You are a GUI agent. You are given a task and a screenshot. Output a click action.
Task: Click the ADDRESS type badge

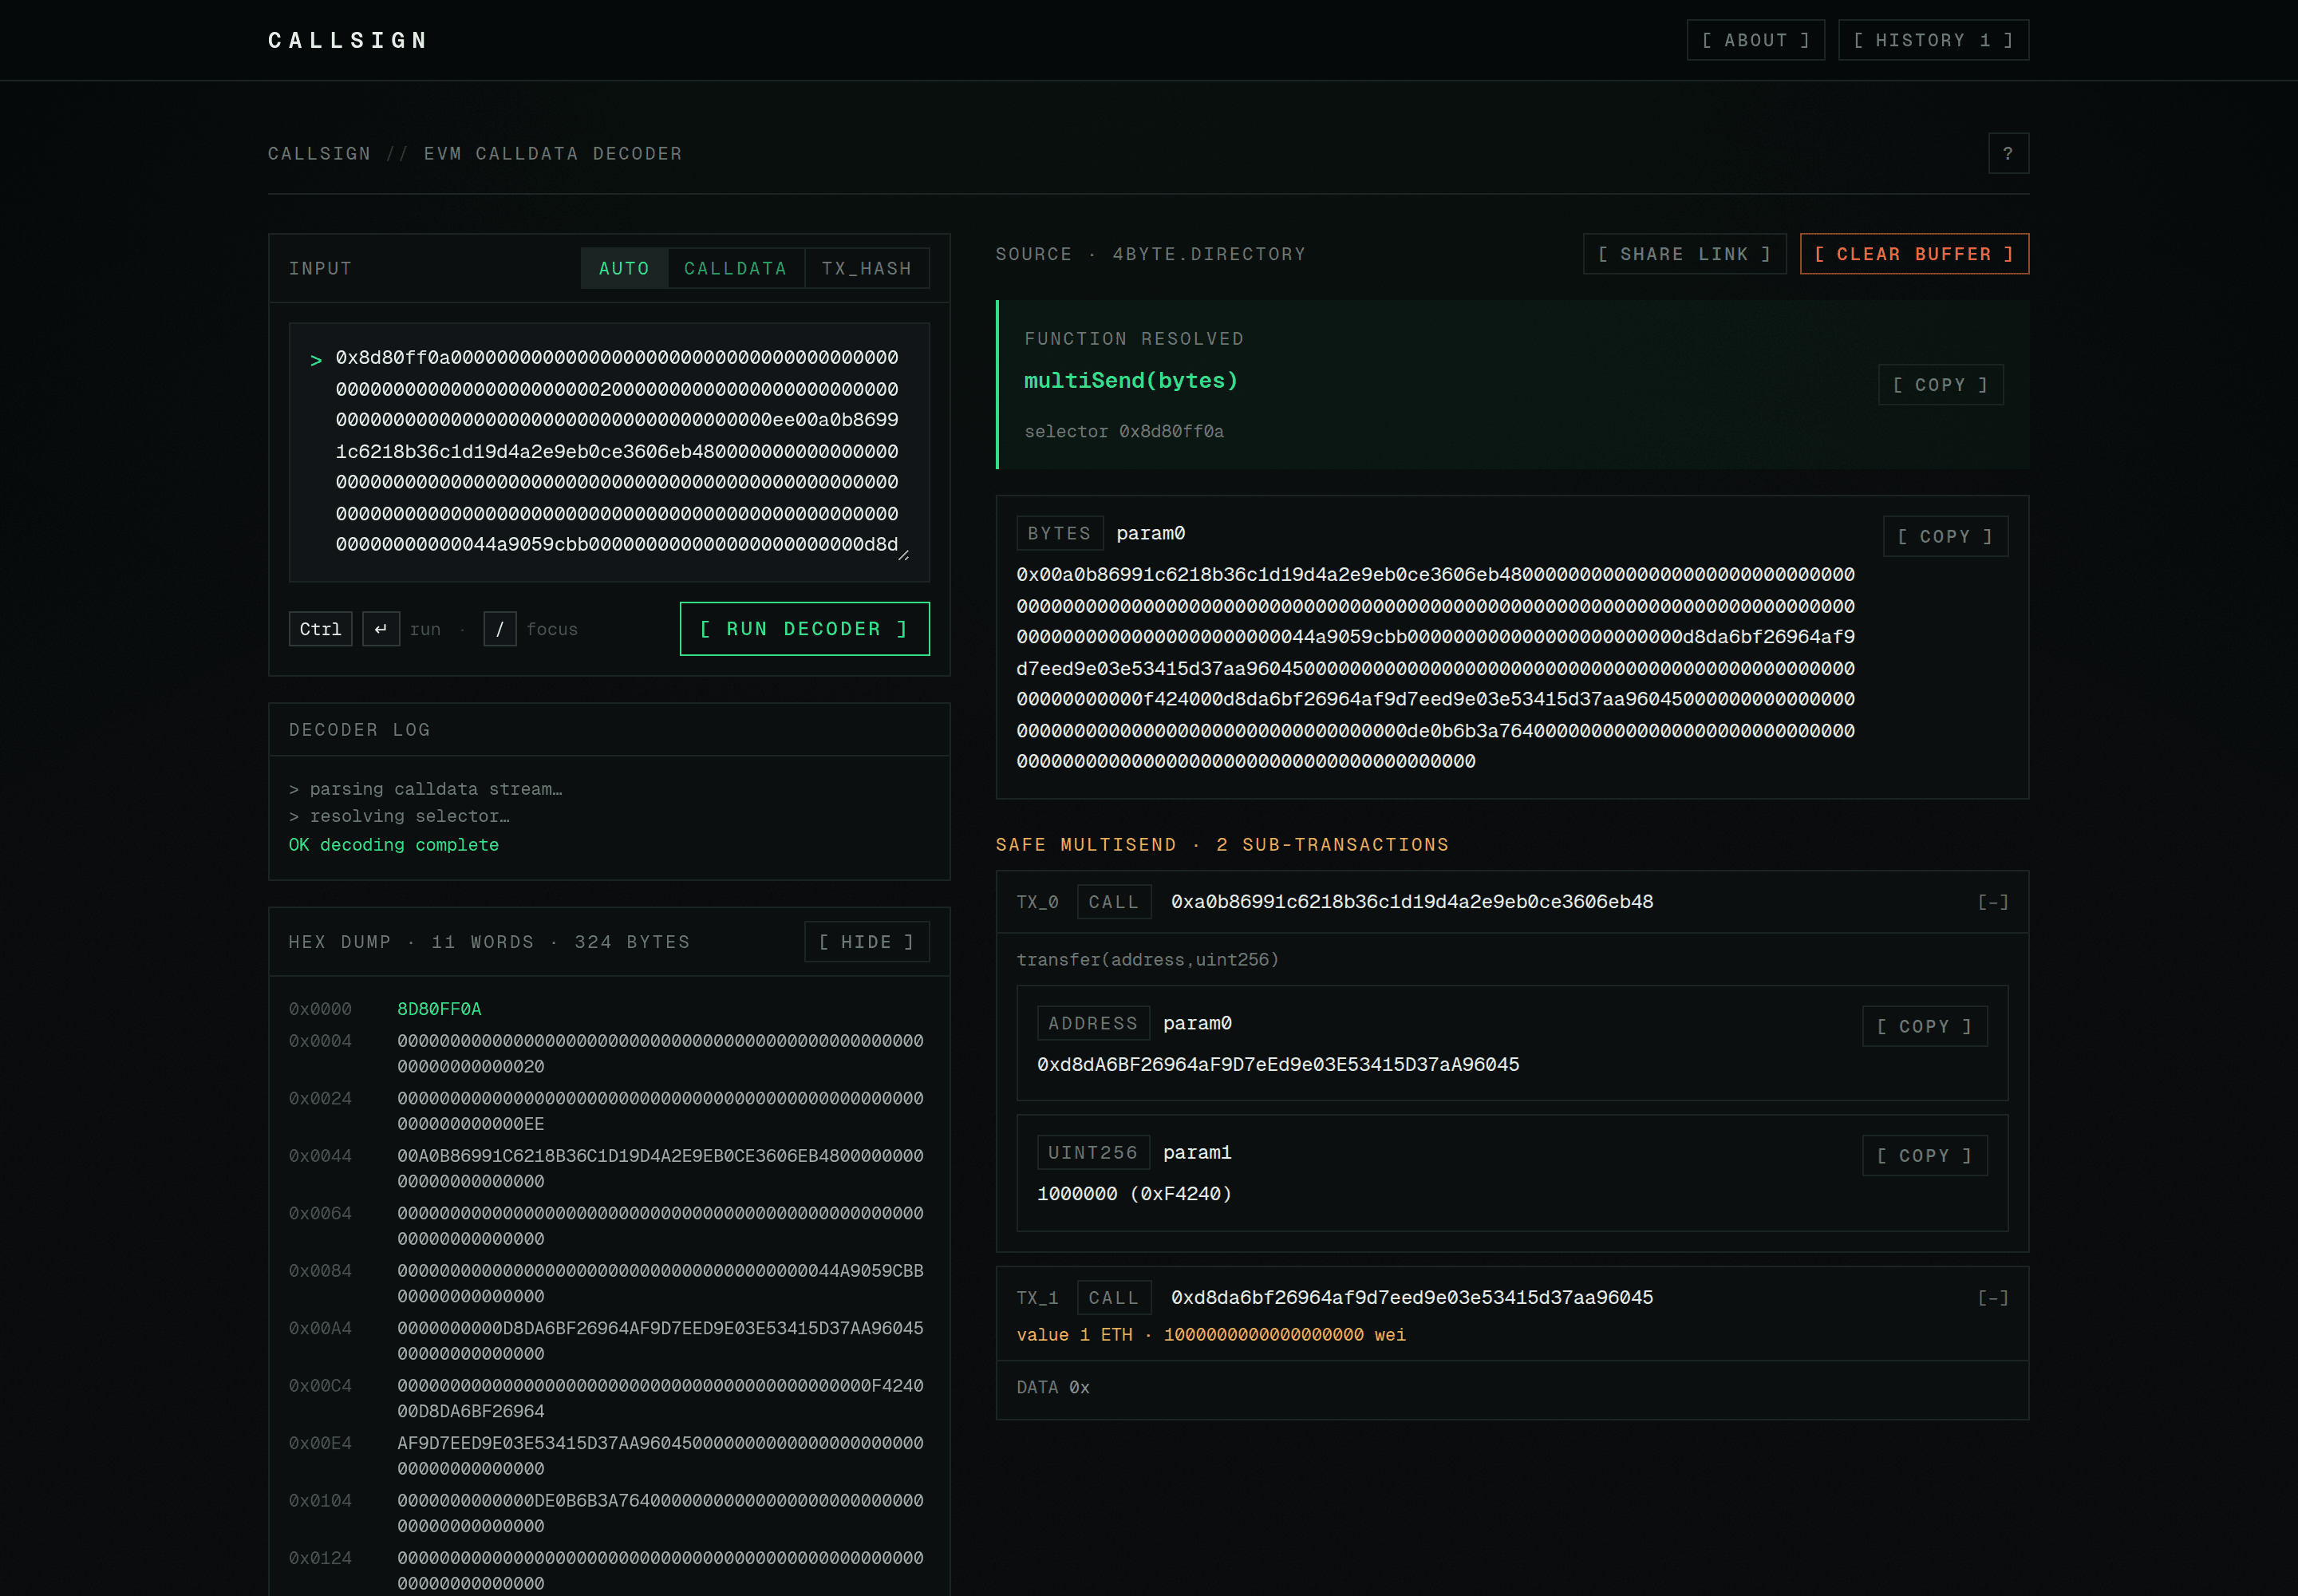coord(1093,1023)
